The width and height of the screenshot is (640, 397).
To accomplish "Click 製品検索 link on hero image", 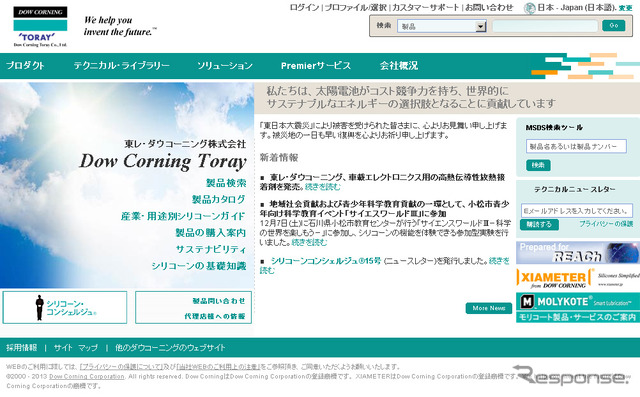I will [226, 183].
